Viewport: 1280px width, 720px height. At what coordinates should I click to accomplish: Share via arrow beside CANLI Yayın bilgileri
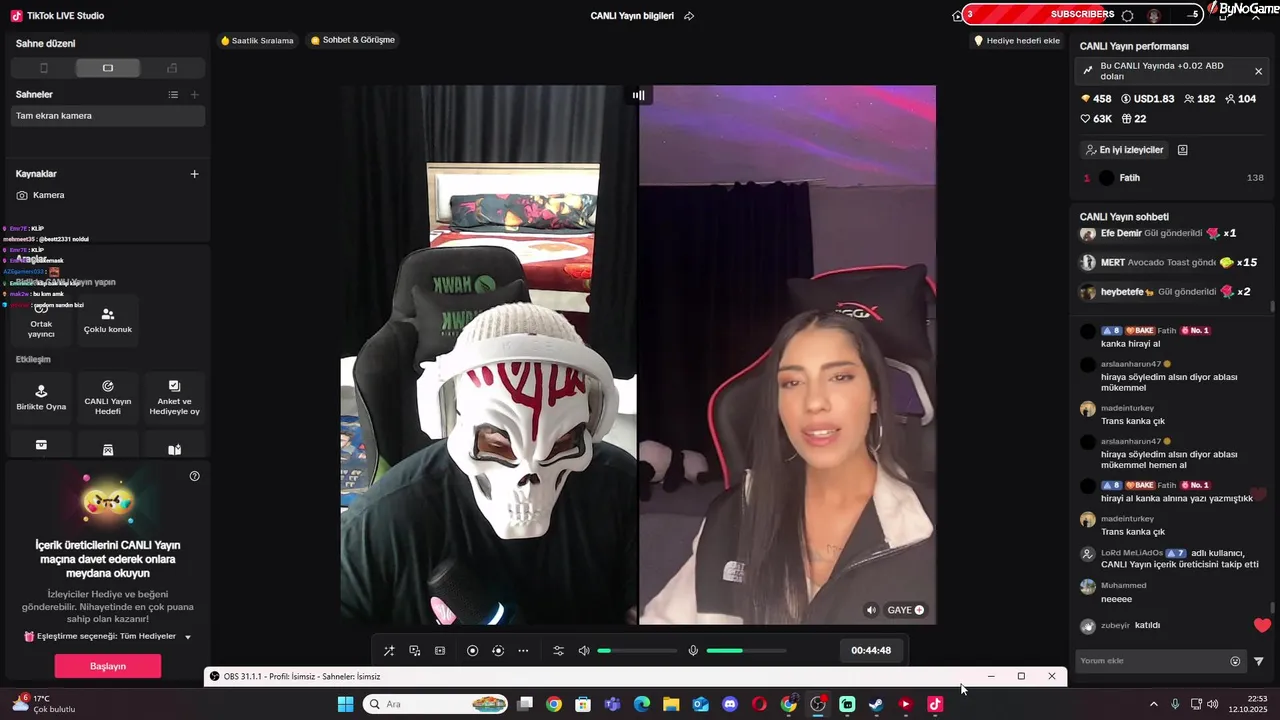689,16
